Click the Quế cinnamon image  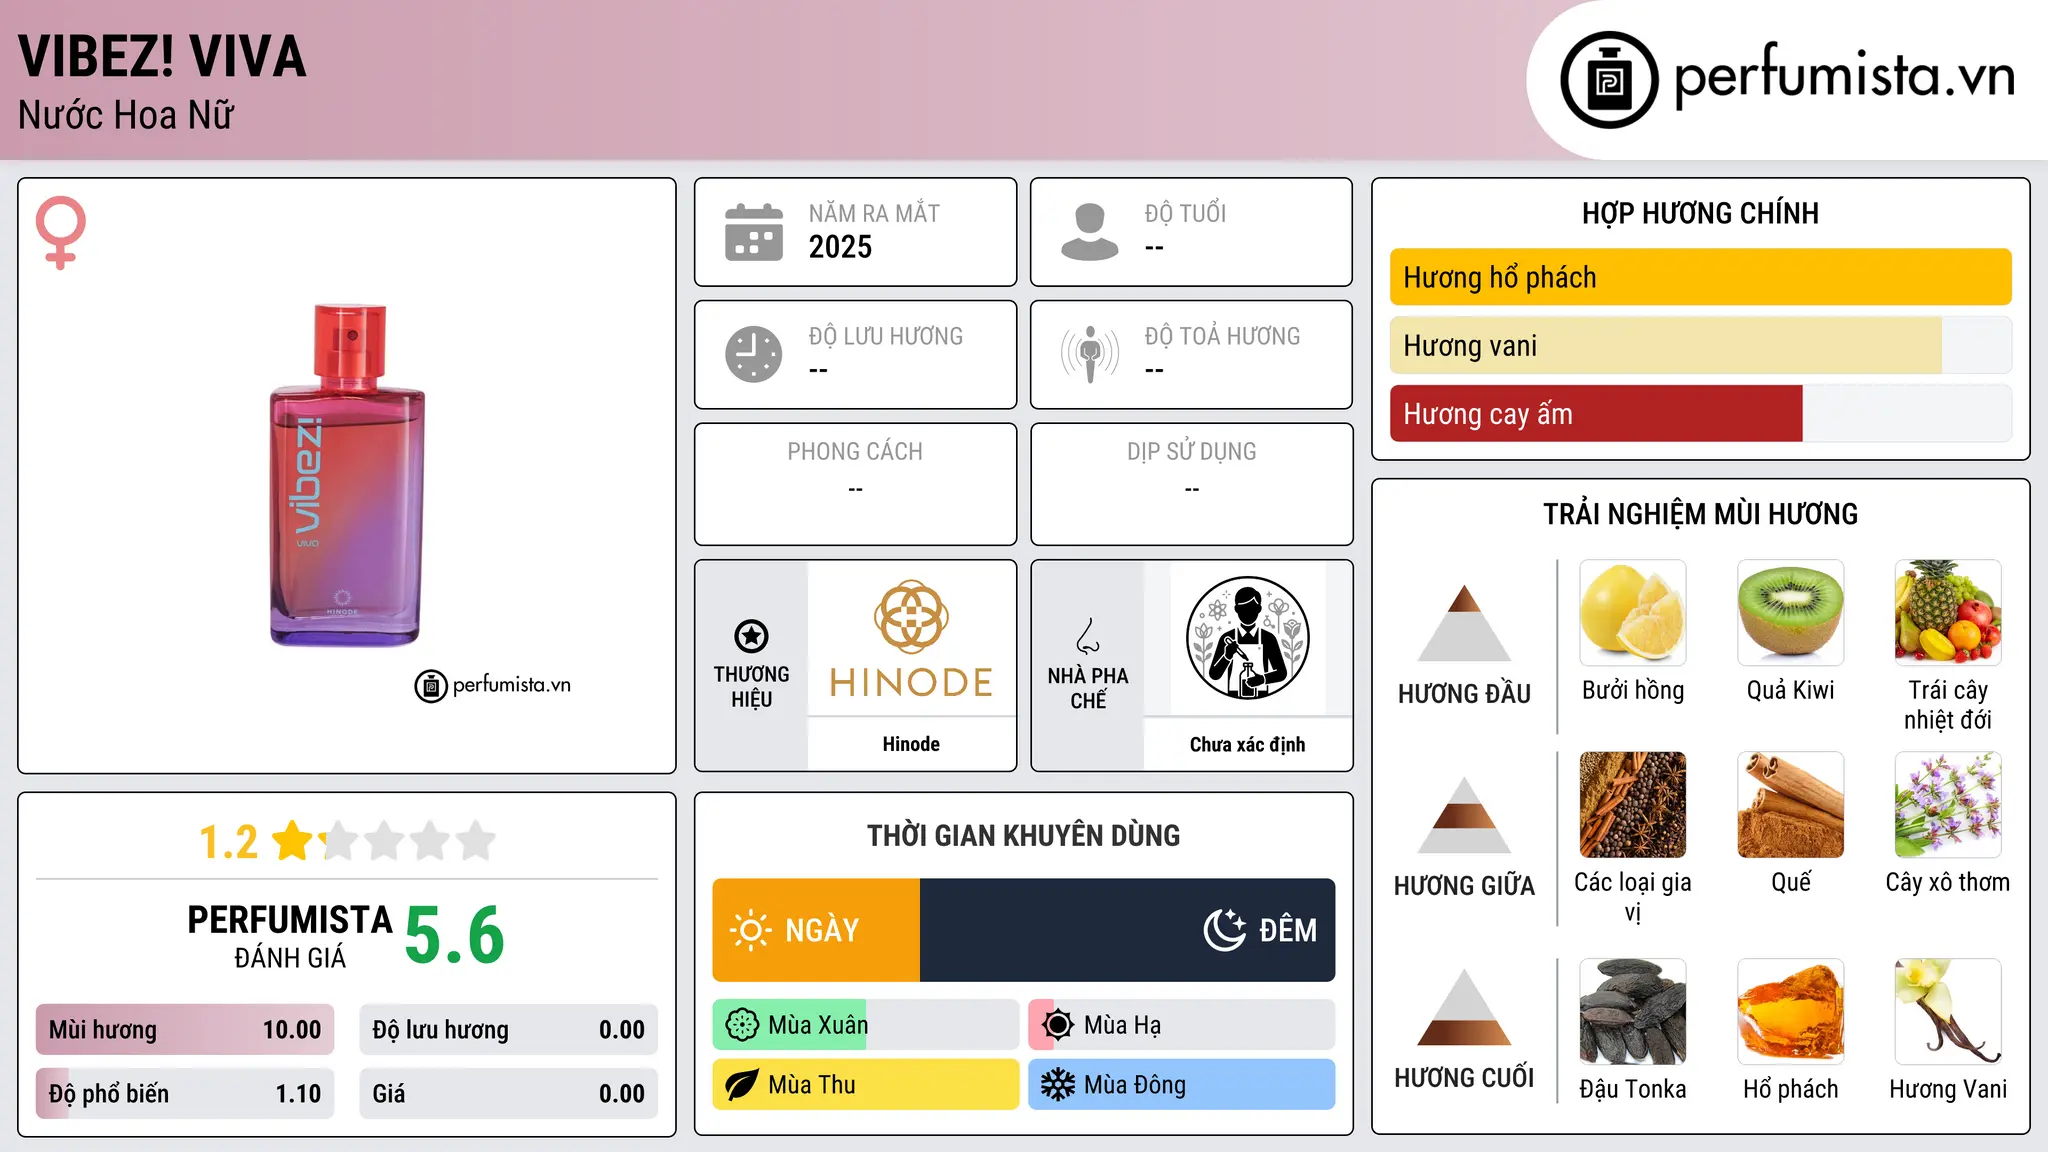point(1791,805)
